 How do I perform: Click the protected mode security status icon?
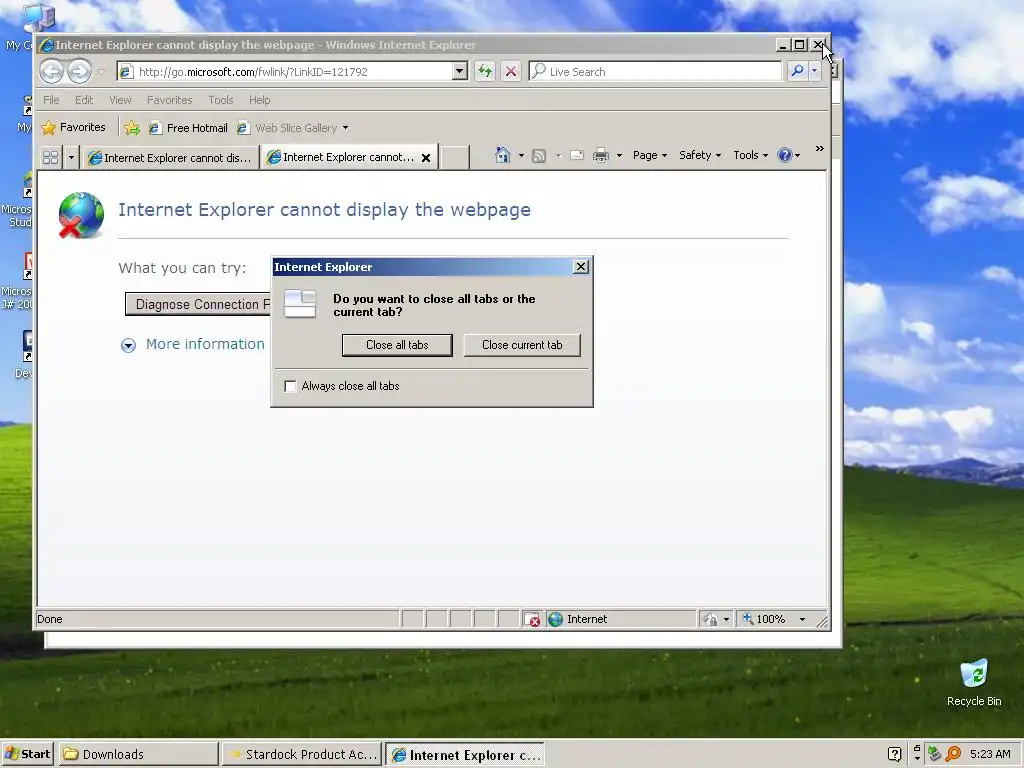click(x=711, y=619)
